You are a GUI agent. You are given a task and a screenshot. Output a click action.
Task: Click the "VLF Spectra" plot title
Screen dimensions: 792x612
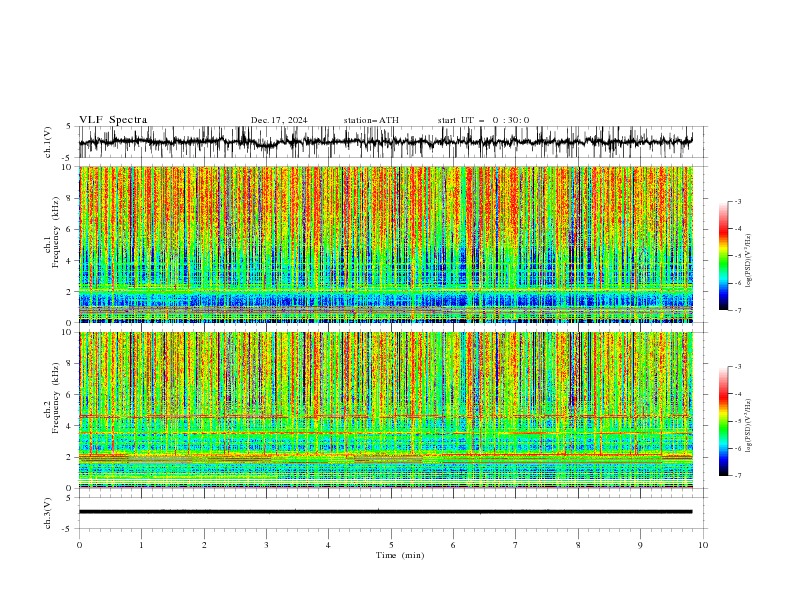click(113, 120)
